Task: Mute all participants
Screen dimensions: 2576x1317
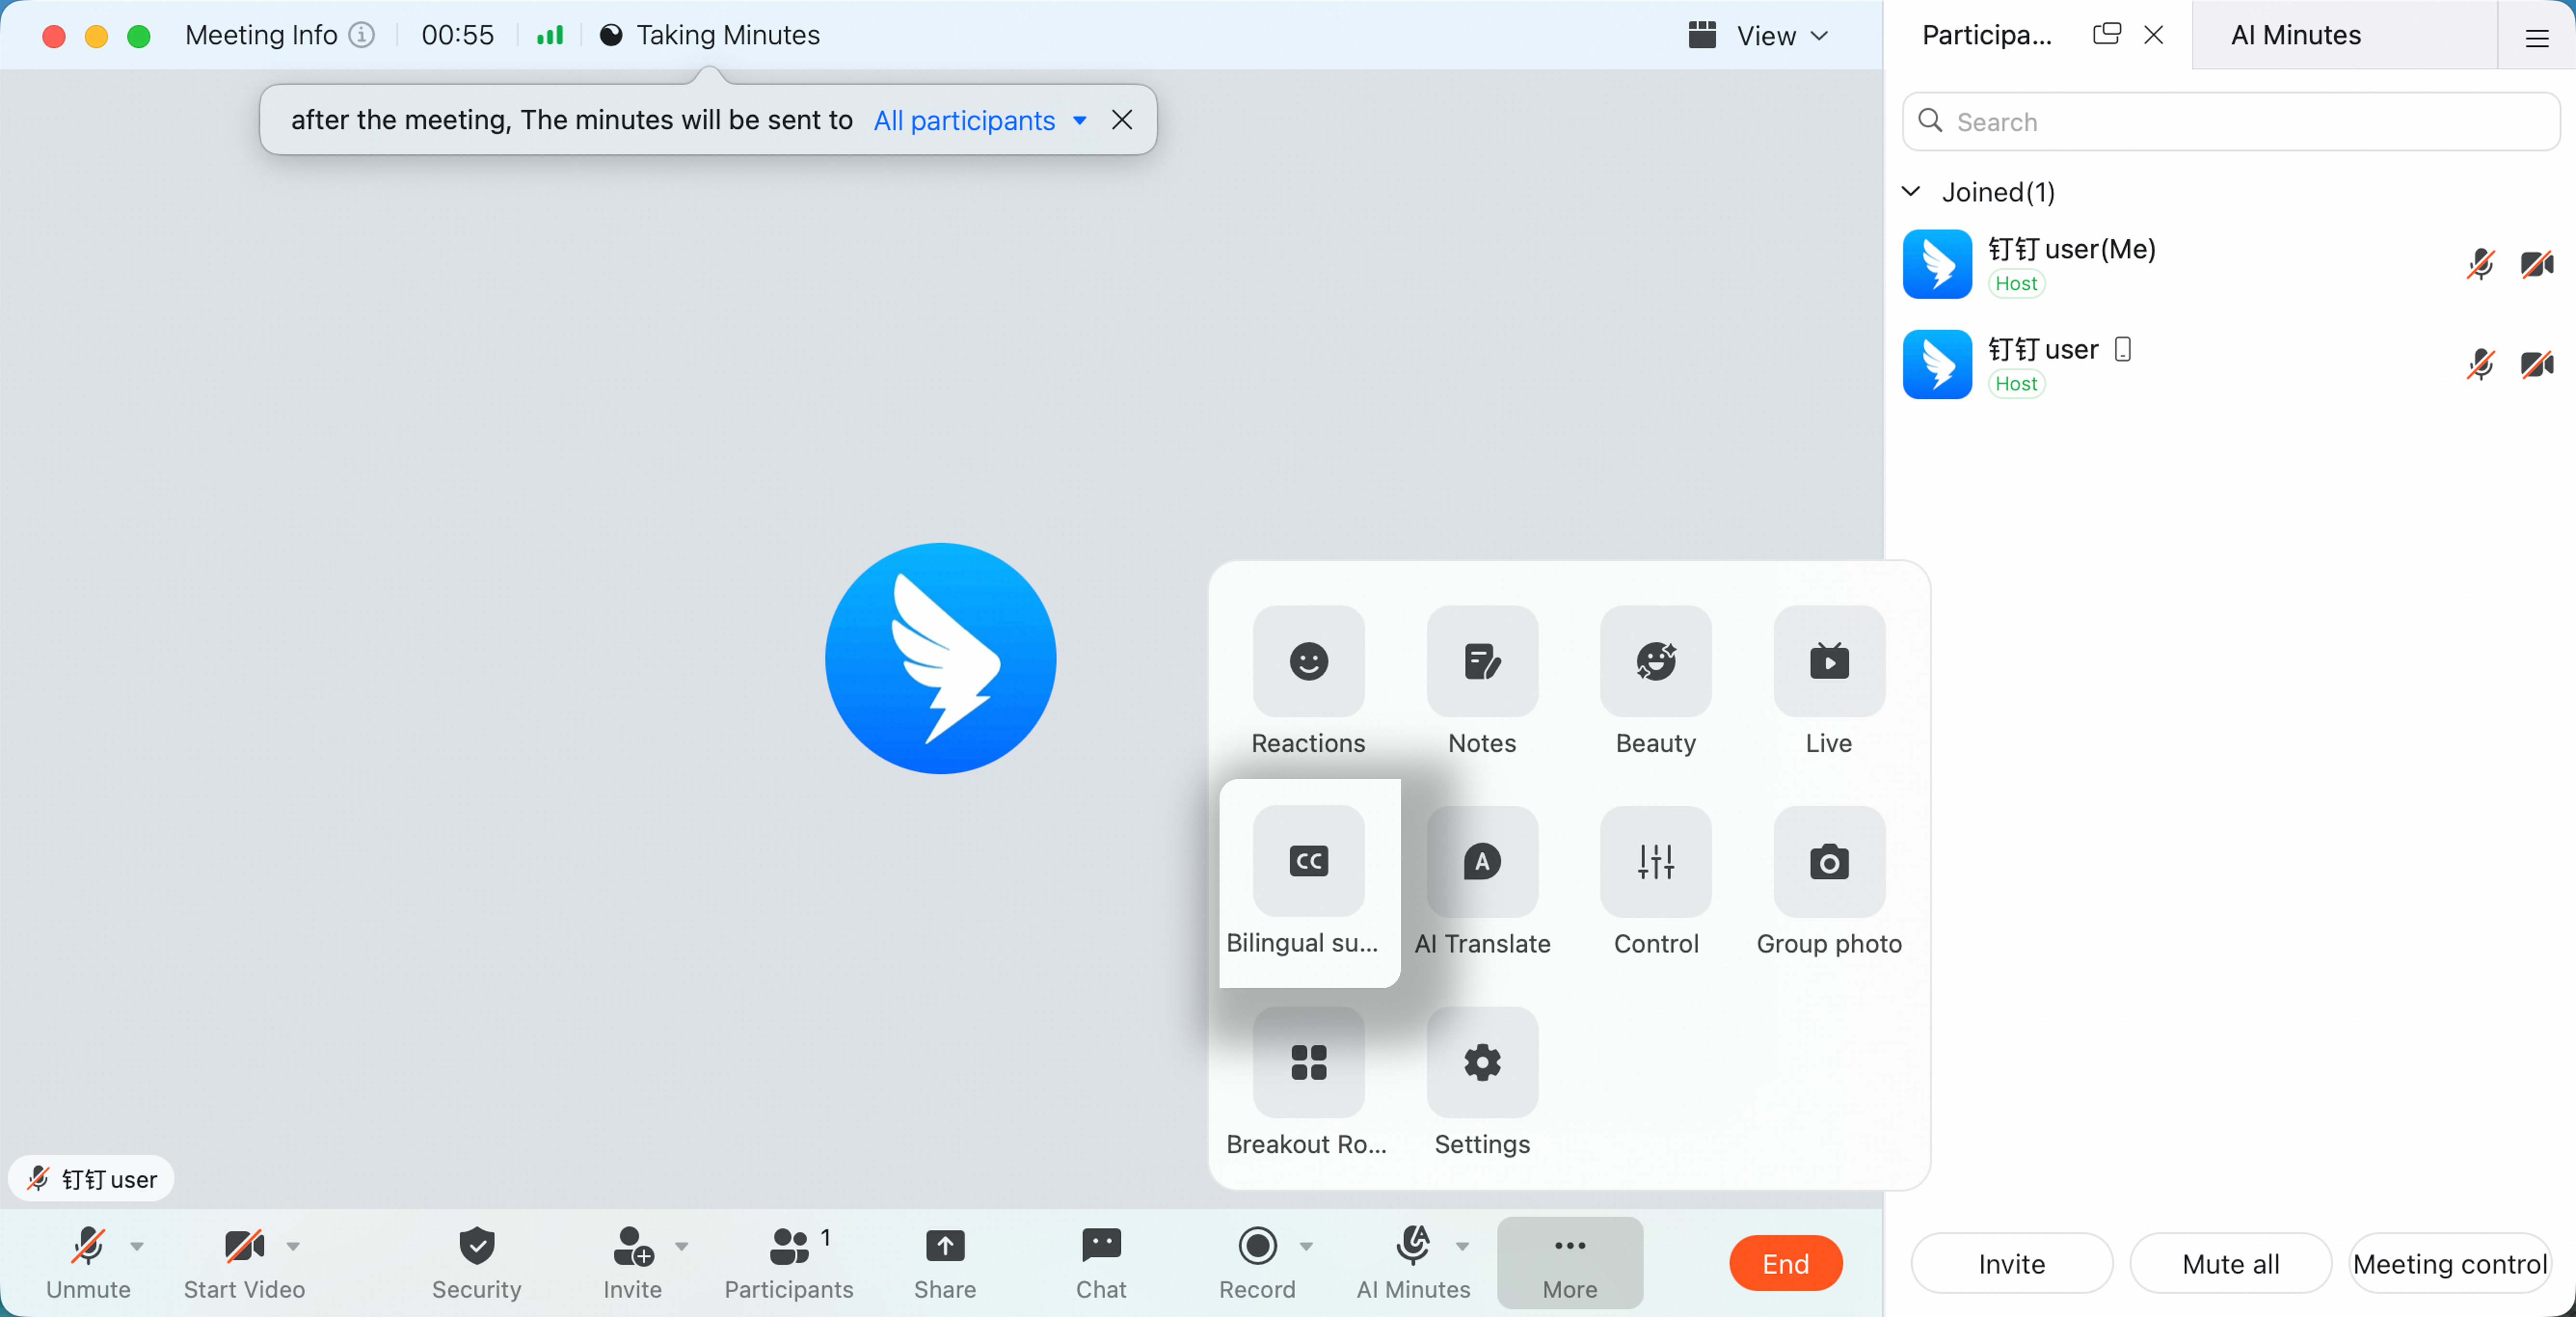Action: (x=2230, y=1264)
